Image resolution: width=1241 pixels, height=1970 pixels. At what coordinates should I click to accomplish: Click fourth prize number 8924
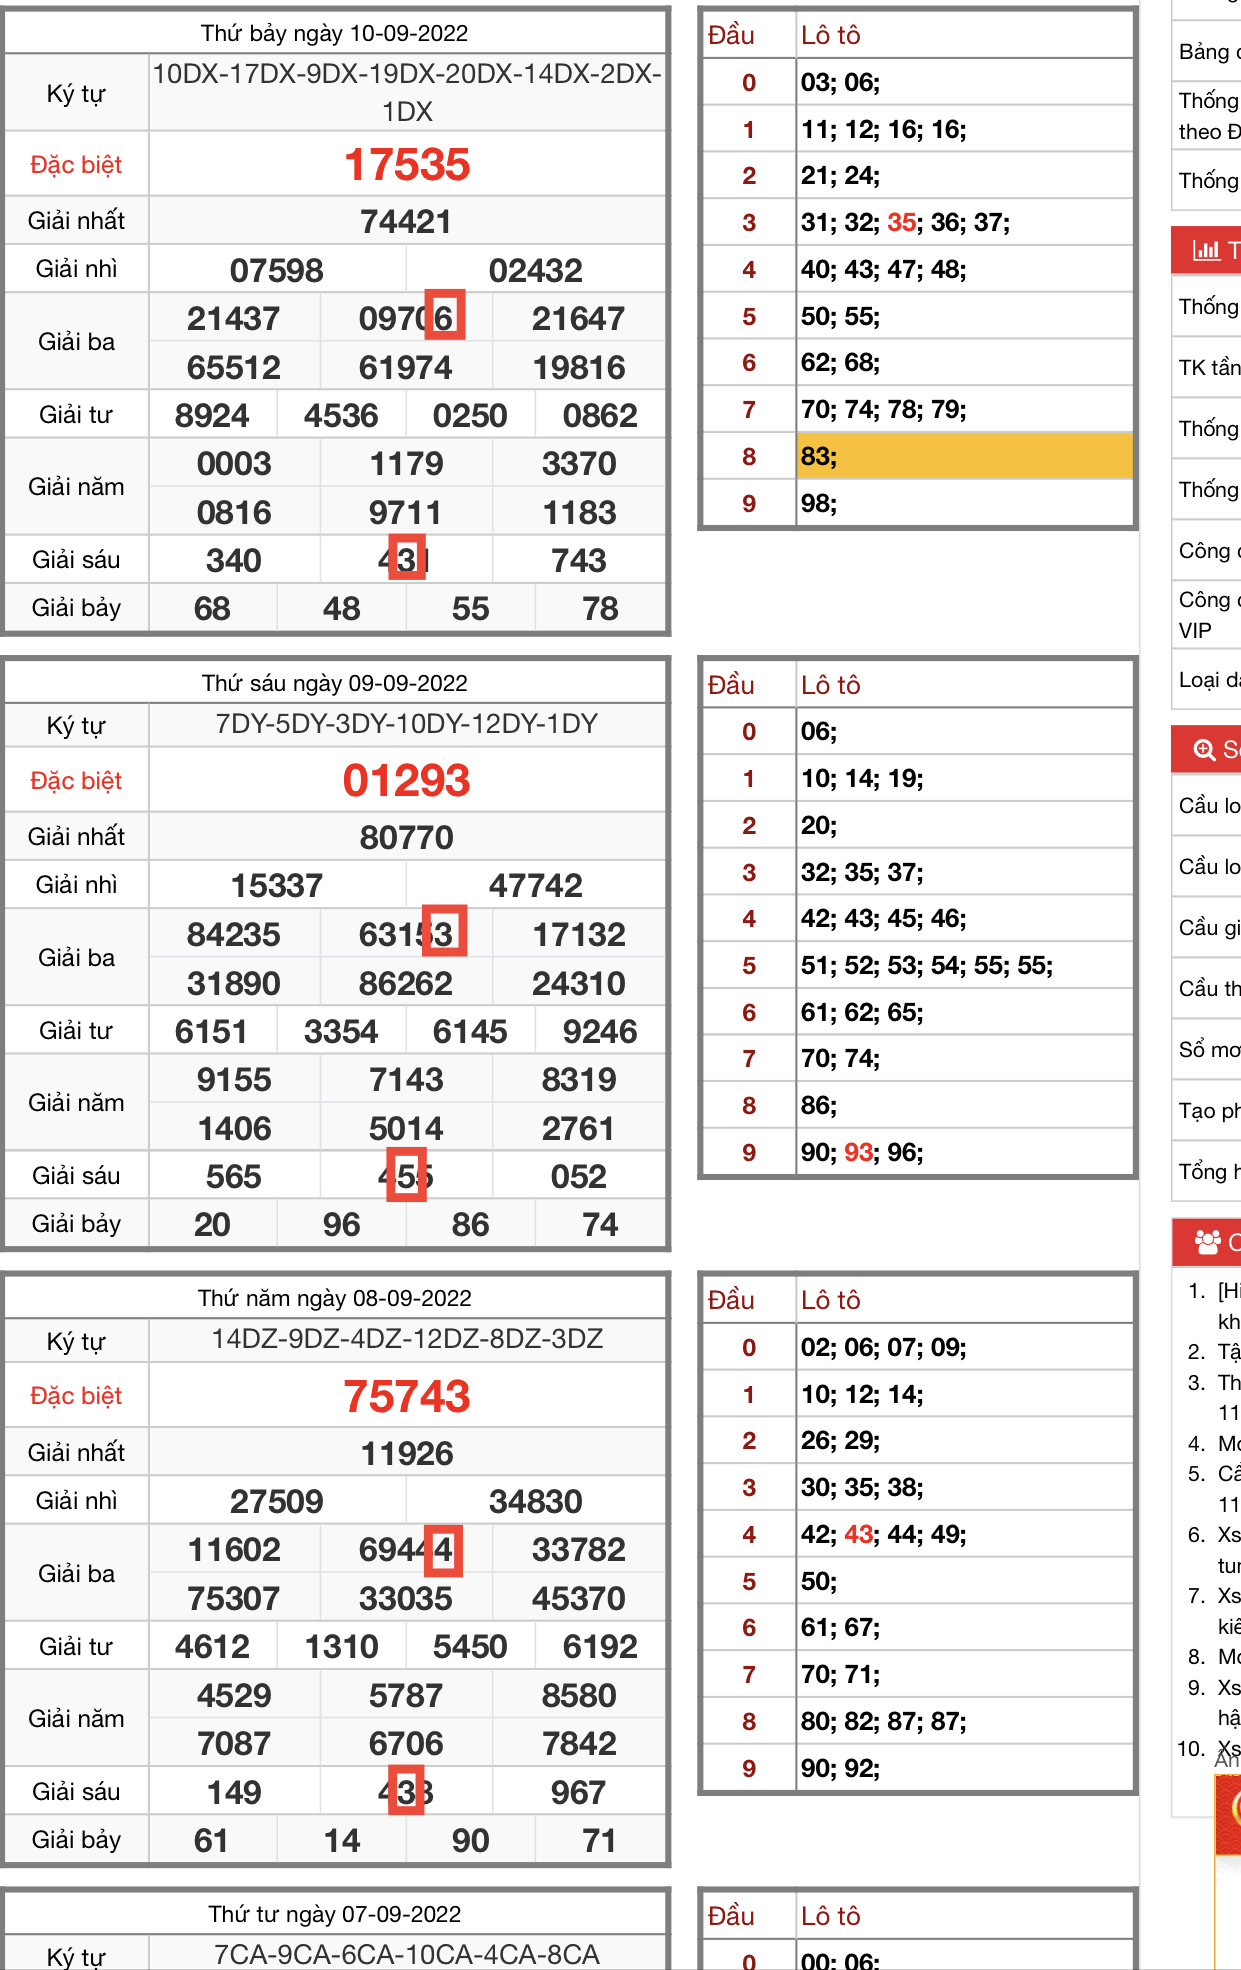click(x=212, y=415)
